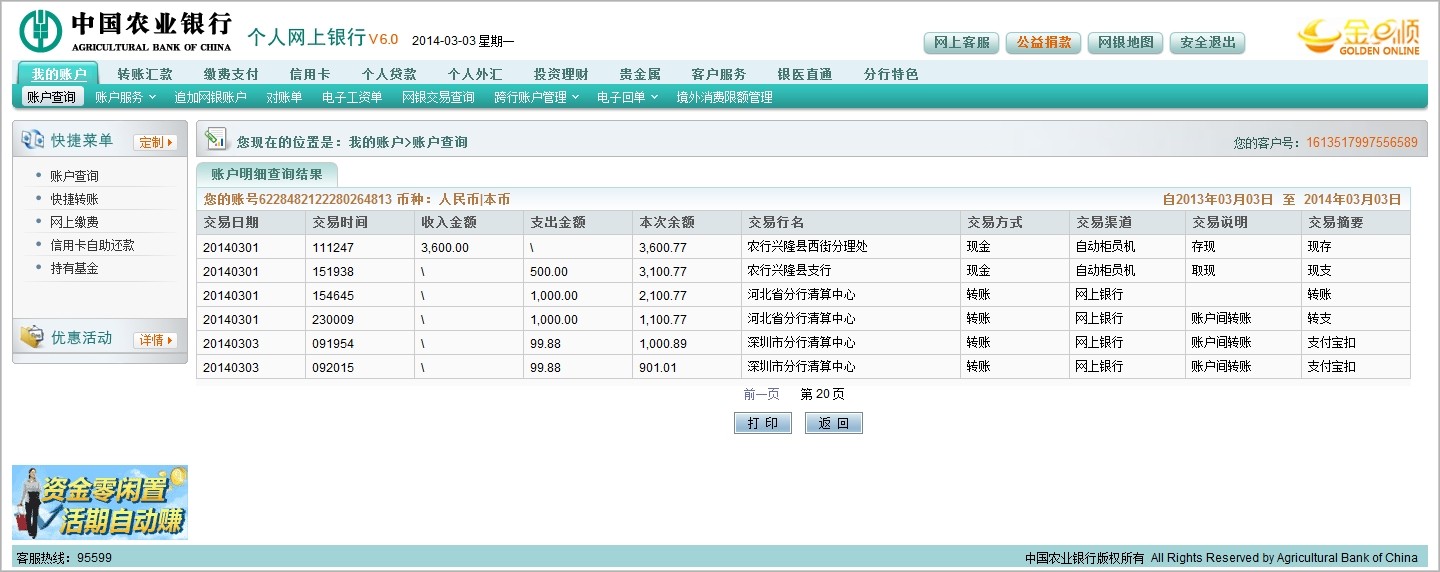Click the 定制 customize button
The image size is (1440, 572).
pos(155,142)
